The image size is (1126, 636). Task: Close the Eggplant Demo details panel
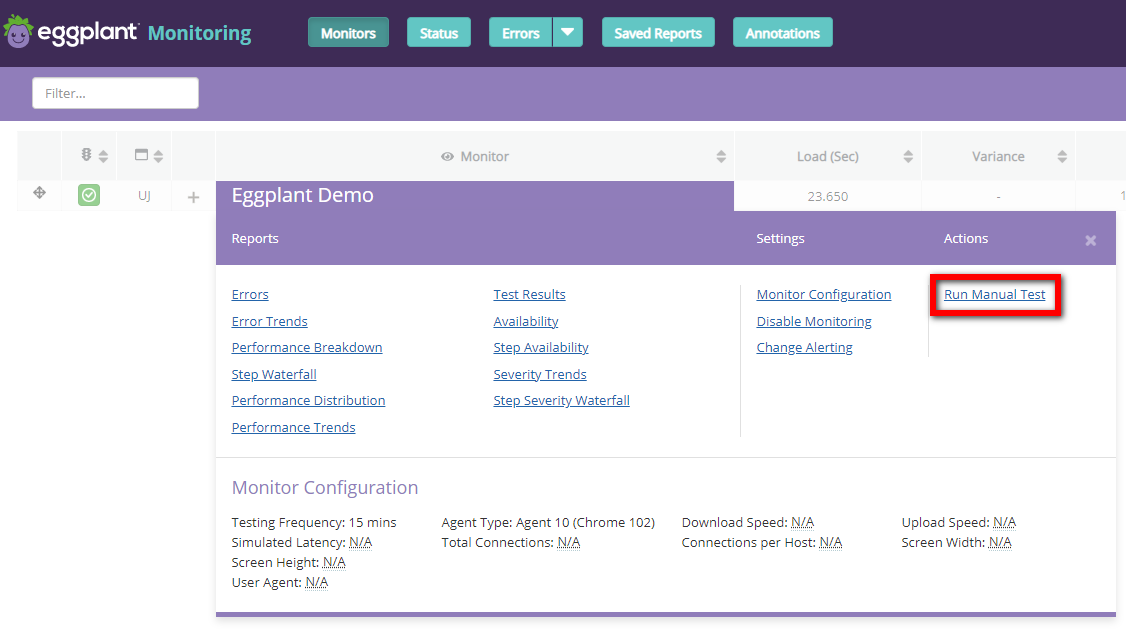pyautogui.click(x=1090, y=240)
